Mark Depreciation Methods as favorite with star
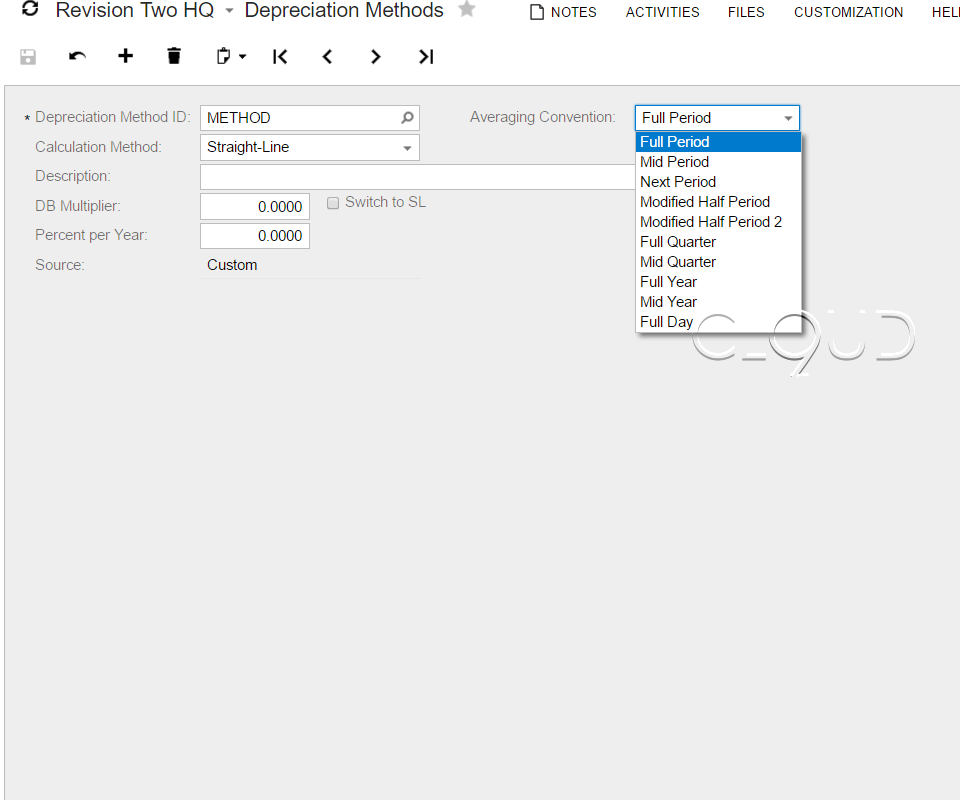 click(x=467, y=9)
